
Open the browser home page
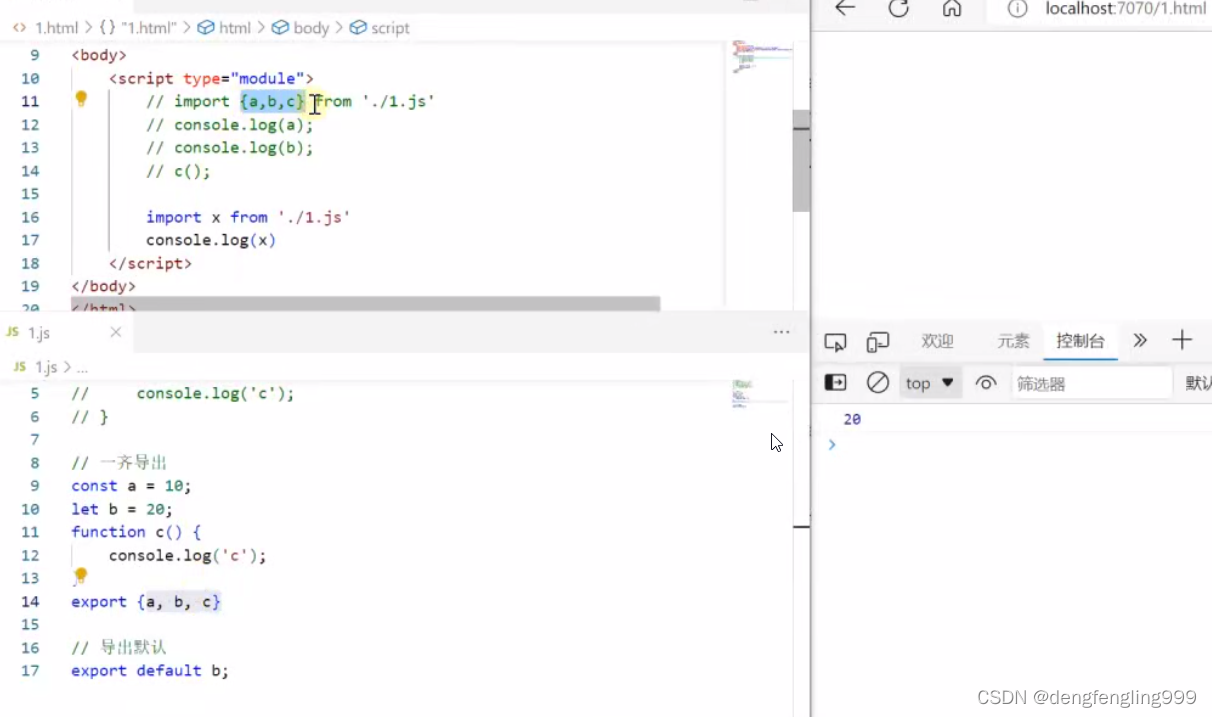coord(952,9)
